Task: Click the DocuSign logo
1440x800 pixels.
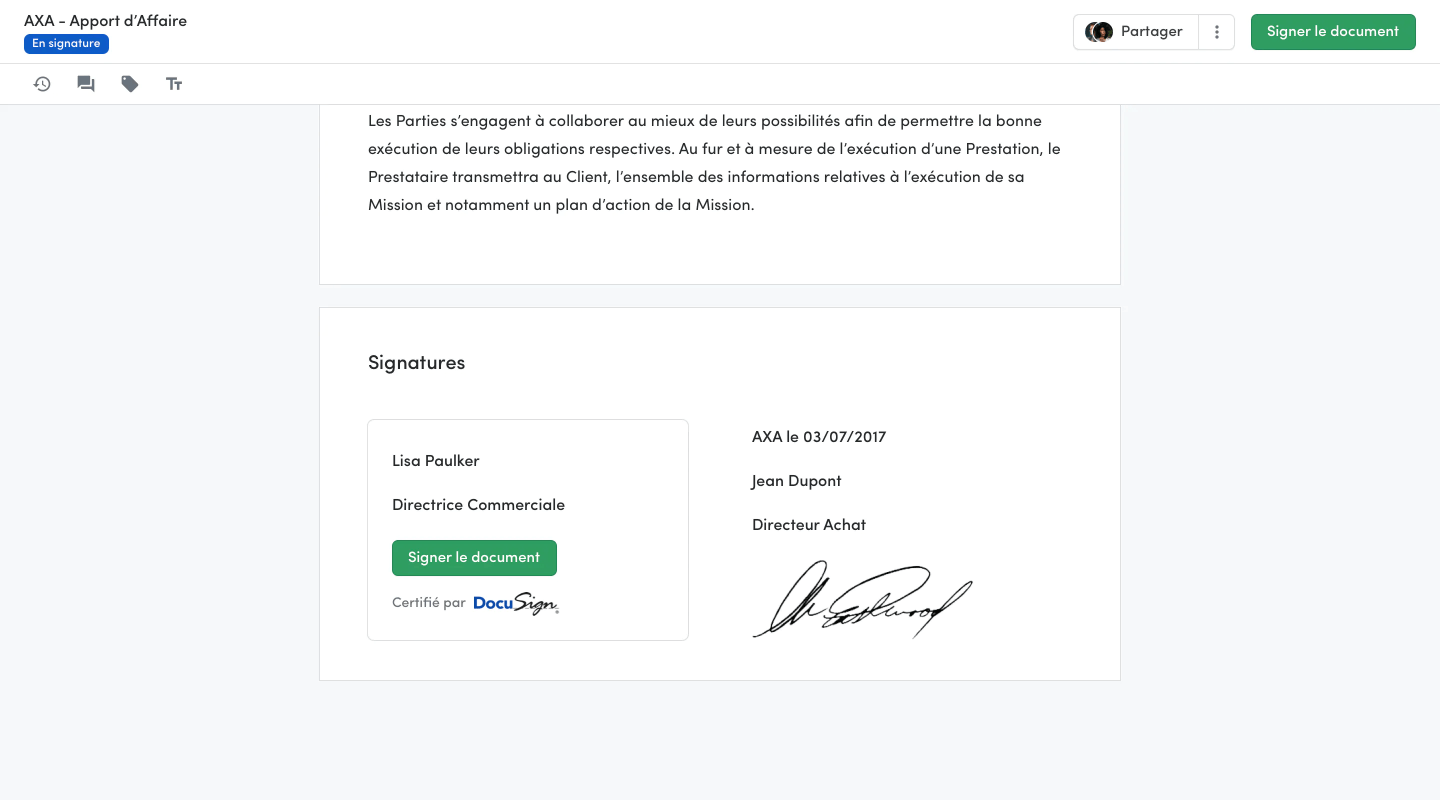Action: tap(515, 603)
